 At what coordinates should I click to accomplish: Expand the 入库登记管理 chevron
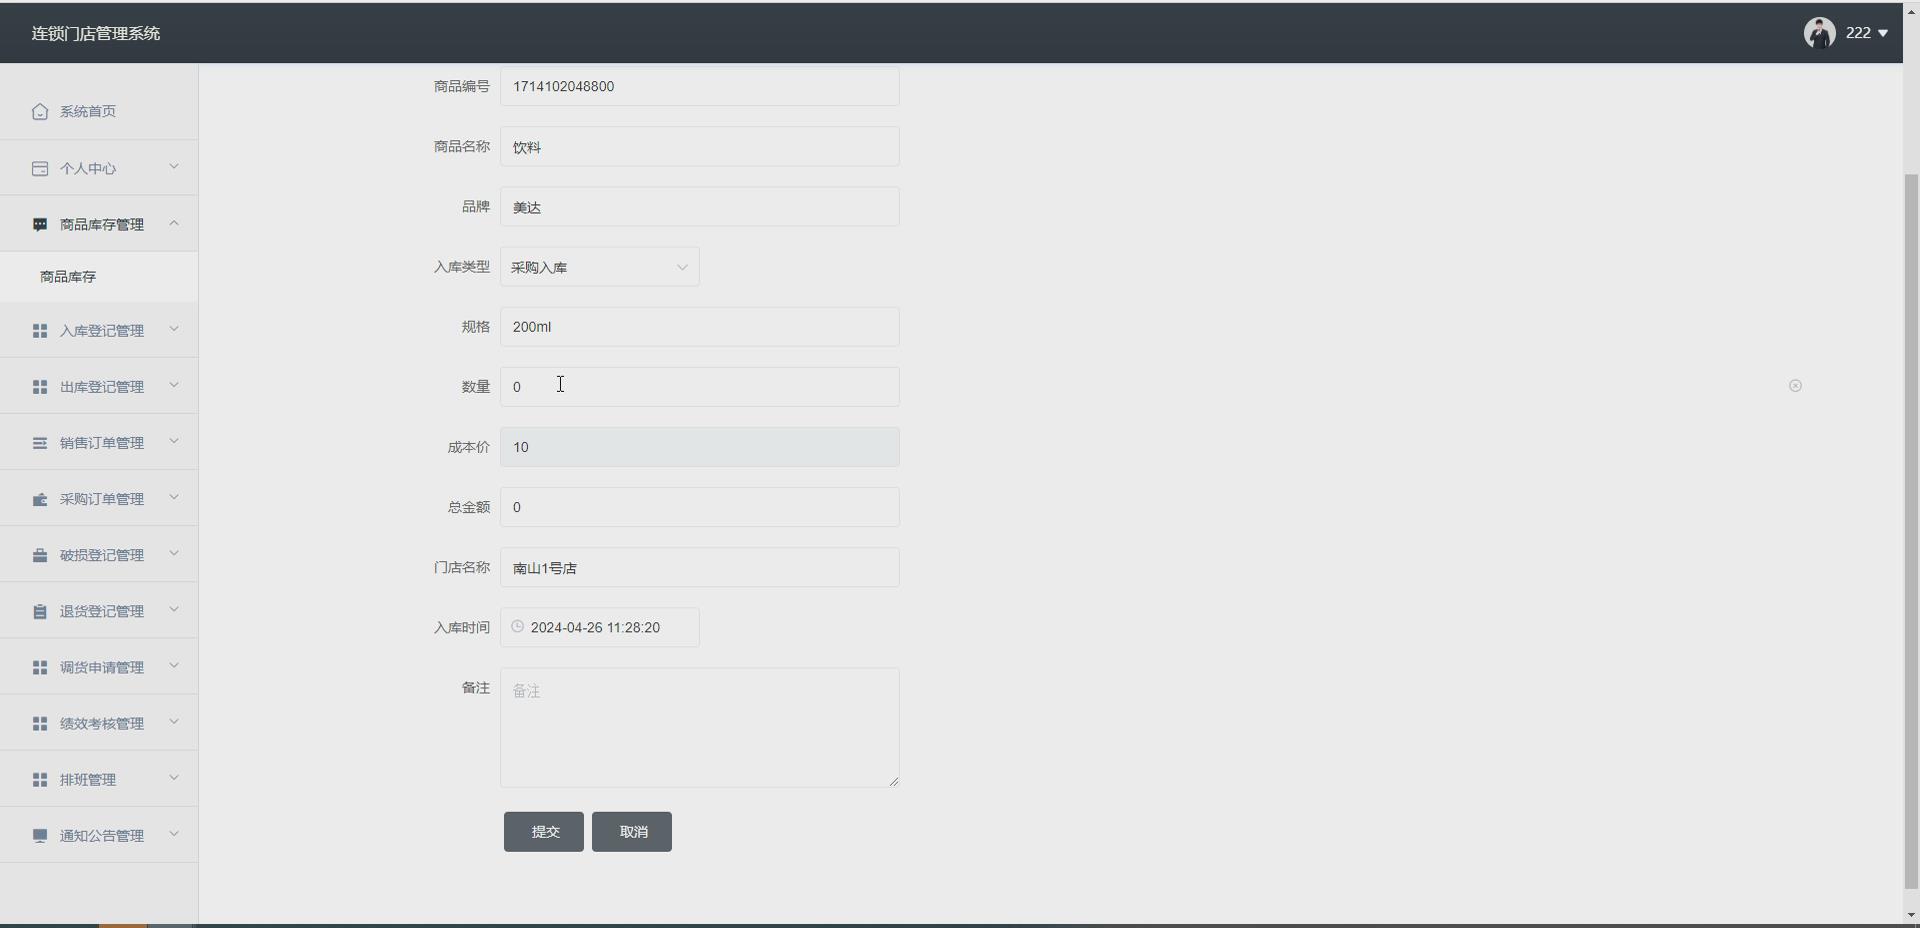point(174,329)
